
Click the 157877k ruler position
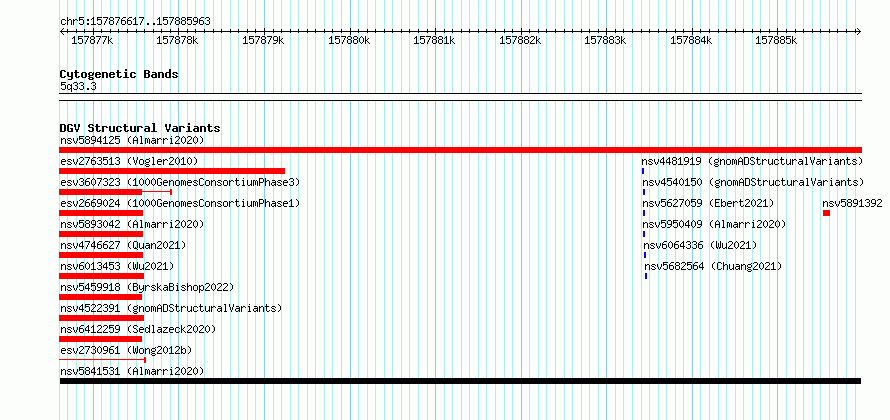point(93,40)
